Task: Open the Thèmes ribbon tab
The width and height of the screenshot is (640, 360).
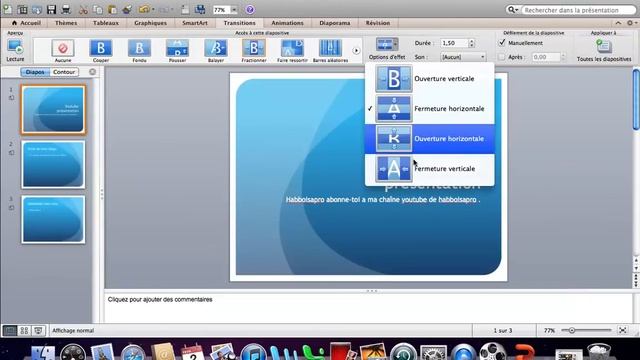Action: pyautogui.click(x=66, y=23)
